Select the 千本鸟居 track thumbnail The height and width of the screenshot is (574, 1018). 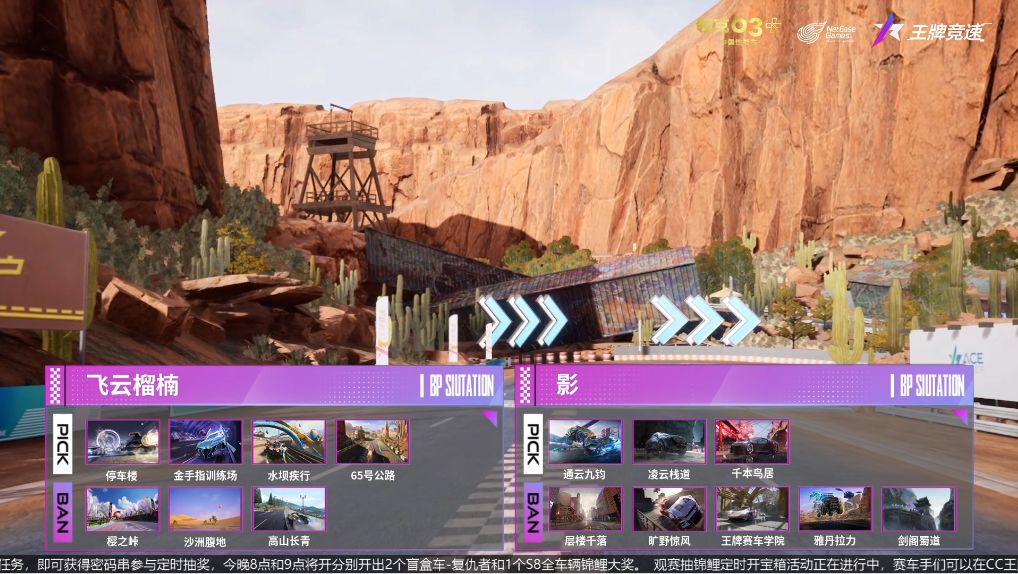(752, 442)
